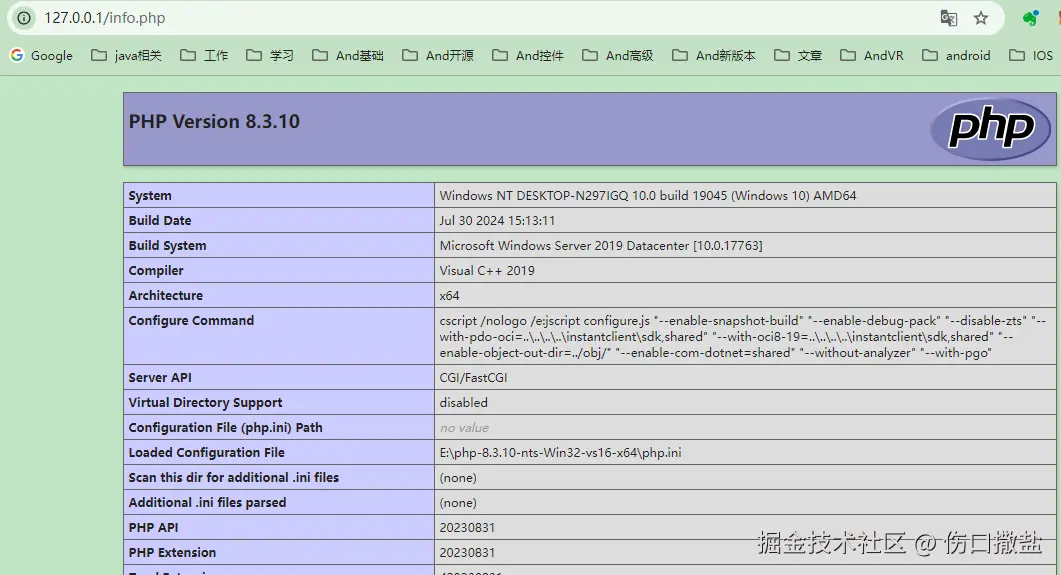Select the Compiler label

pyautogui.click(x=156, y=271)
